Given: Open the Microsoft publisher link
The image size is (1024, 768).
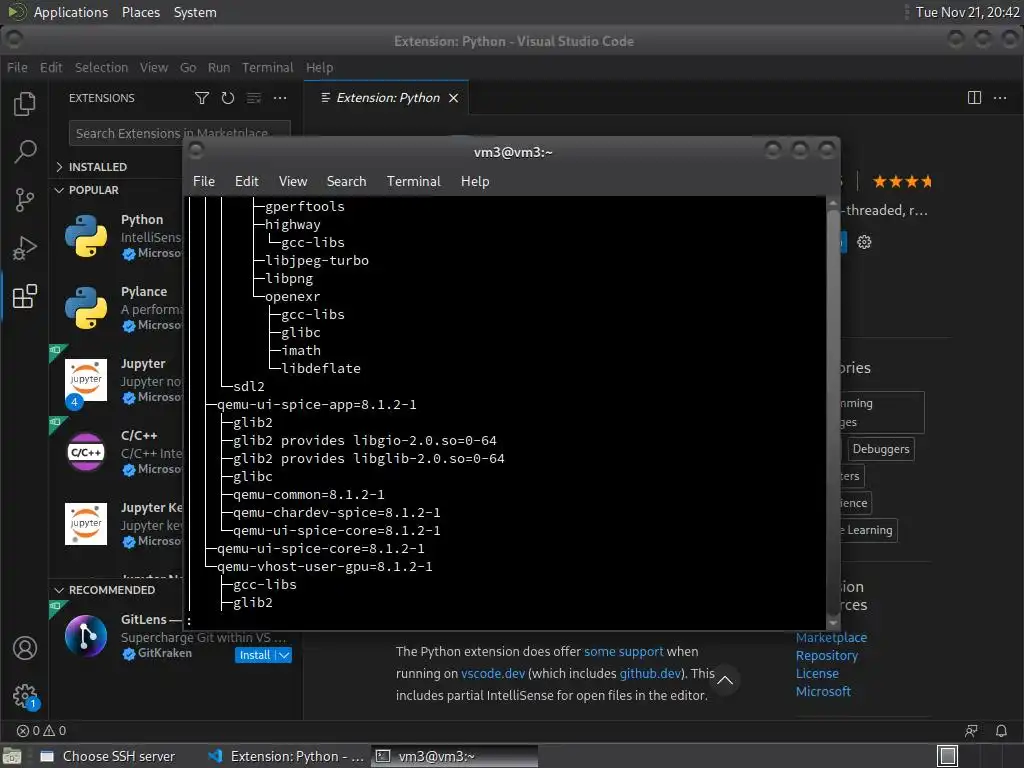Looking at the screenshot, I should [x=823, y=692].
